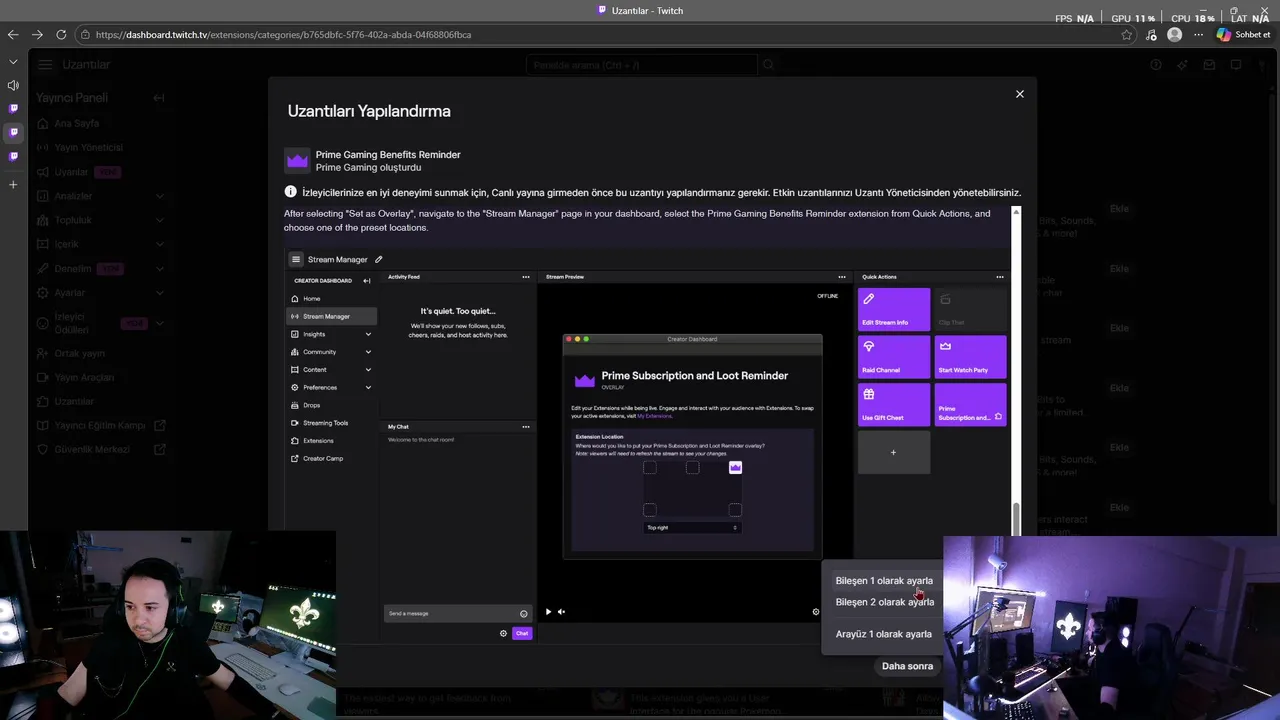This screenshot has width=1280, height=720.
Task: Click the info icon beside the notice
Action: [291, 192]
